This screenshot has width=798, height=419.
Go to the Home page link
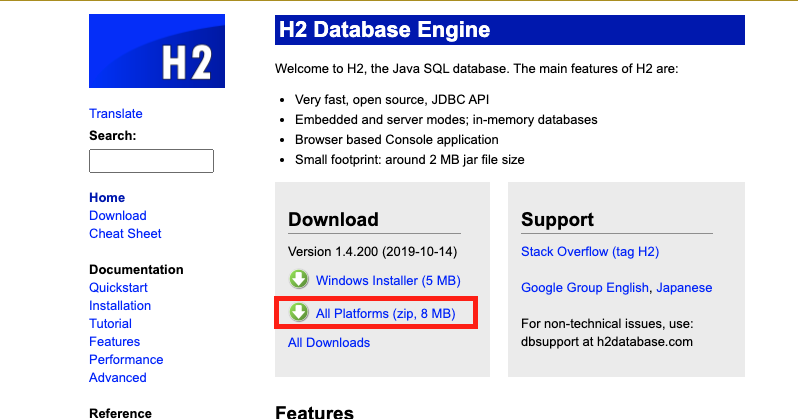click(x=107, y=198)
